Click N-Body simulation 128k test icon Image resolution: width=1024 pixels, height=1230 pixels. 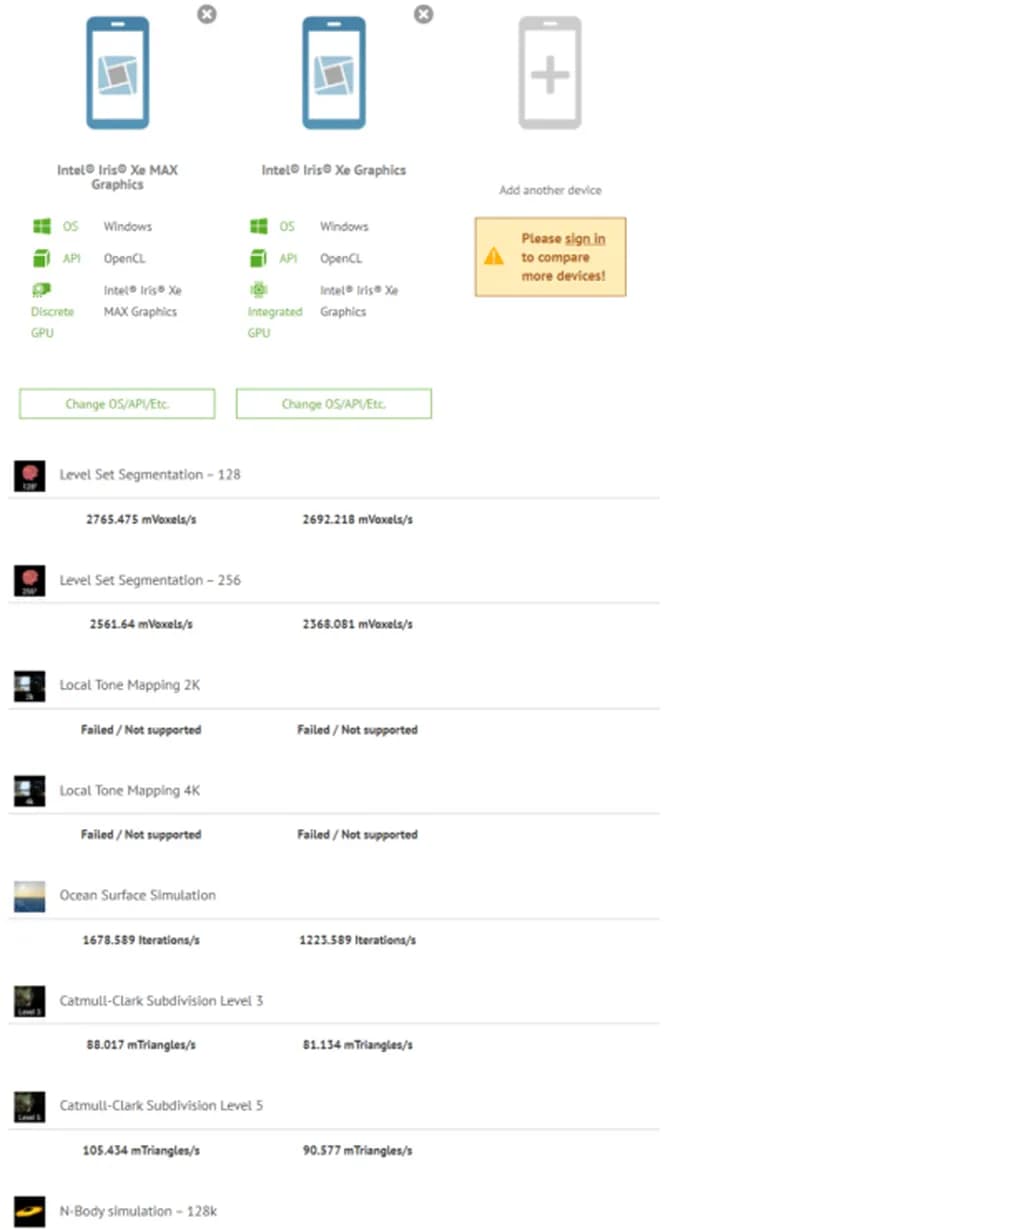click(29, 1211)
